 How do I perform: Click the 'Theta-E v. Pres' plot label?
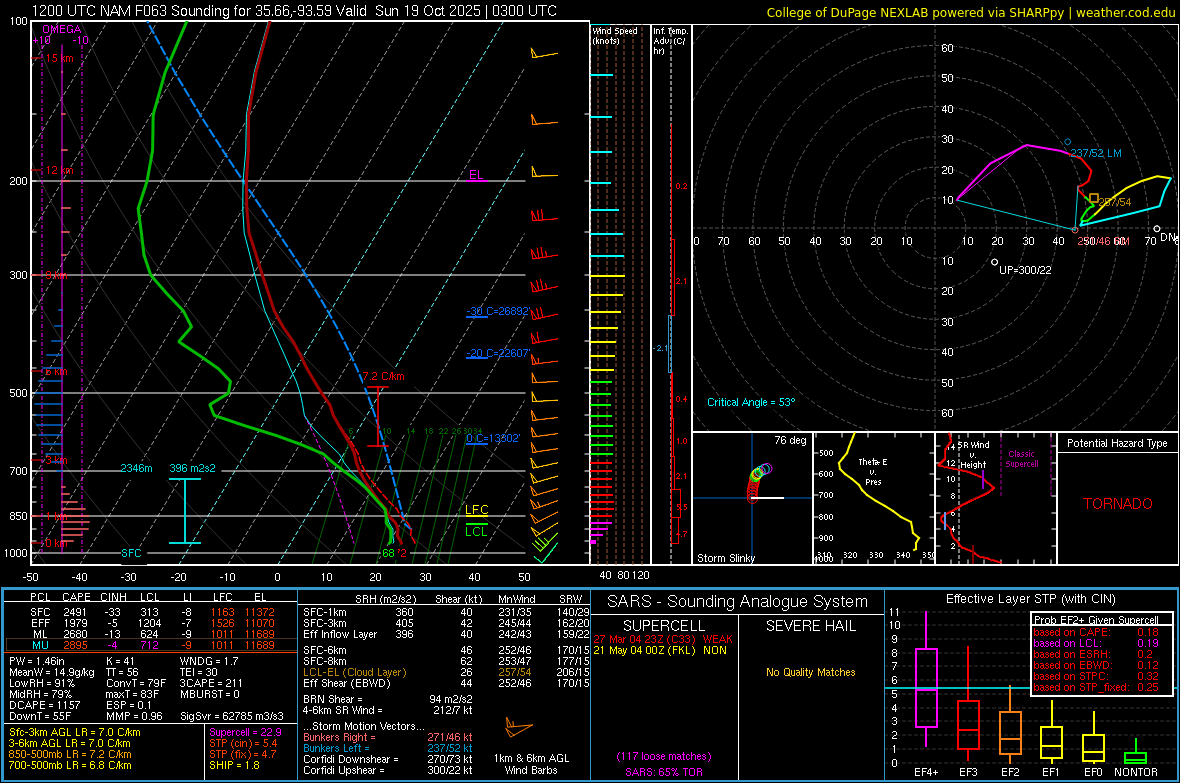click(x=873, y=472)
